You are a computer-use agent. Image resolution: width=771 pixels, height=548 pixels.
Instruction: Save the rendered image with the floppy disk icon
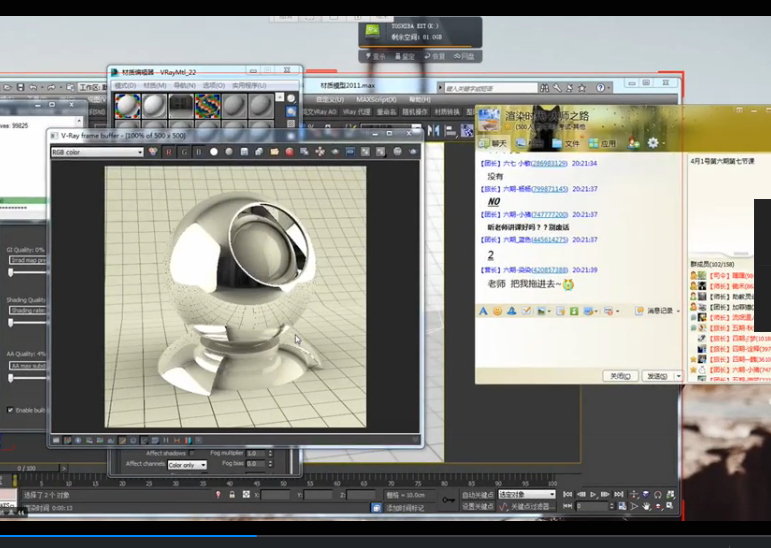pyautogui.click(x=244, y=152)
